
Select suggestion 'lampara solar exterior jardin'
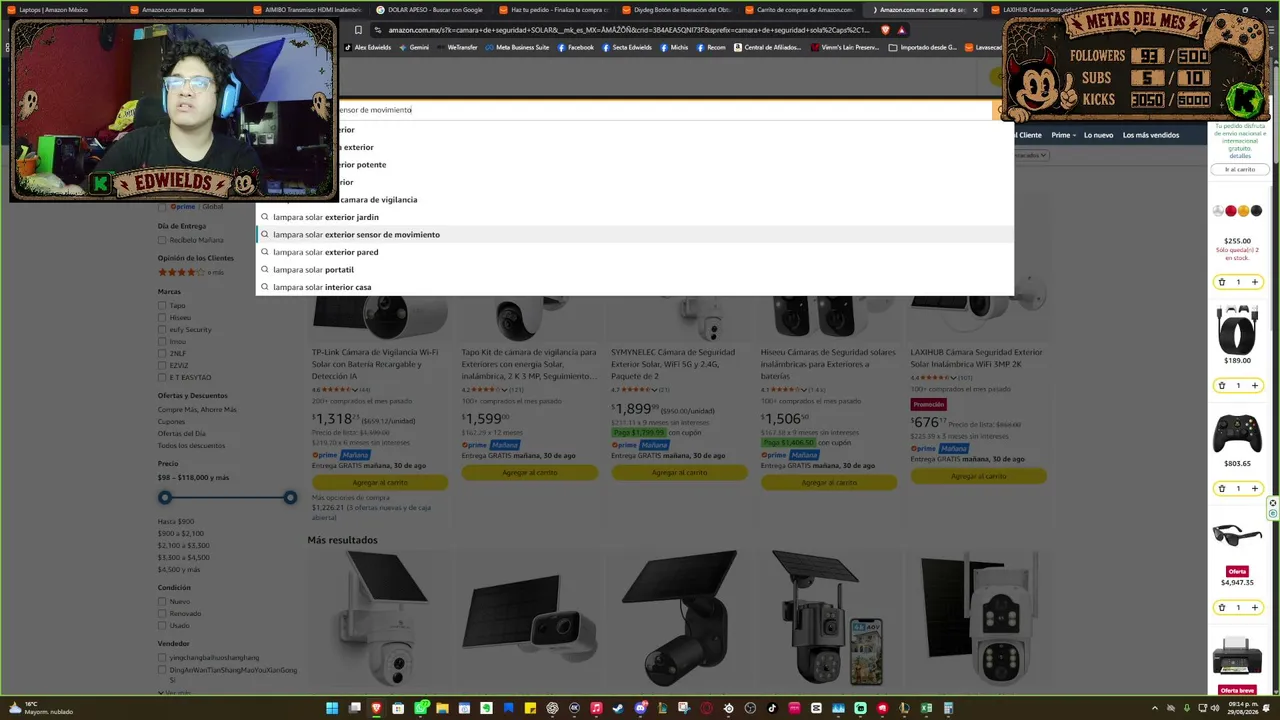pos(635,217)
